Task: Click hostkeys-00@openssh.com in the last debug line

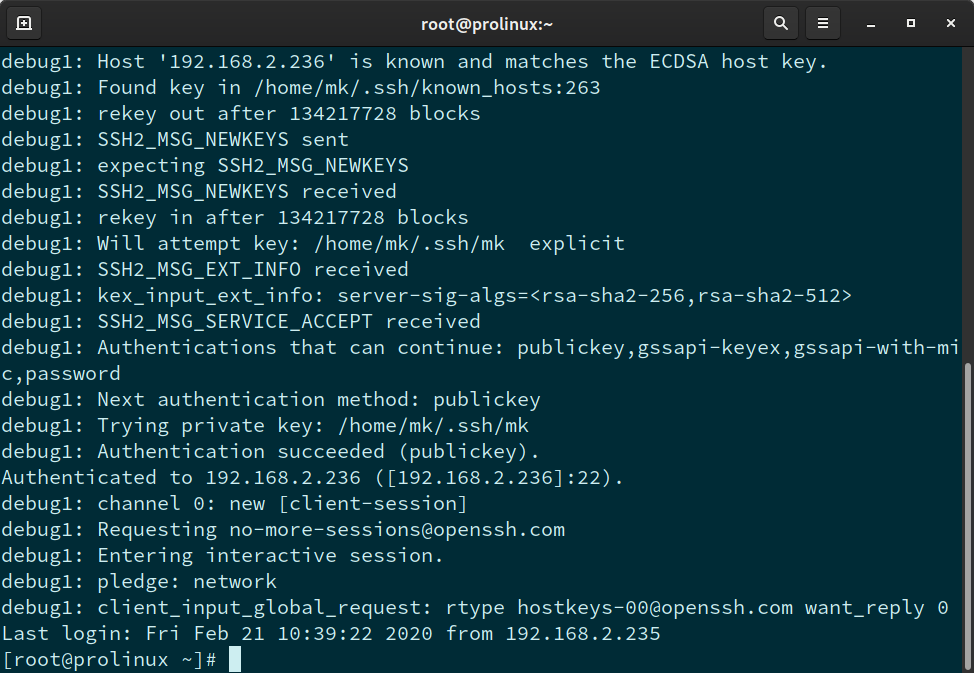Action: [x=655, y=608]
